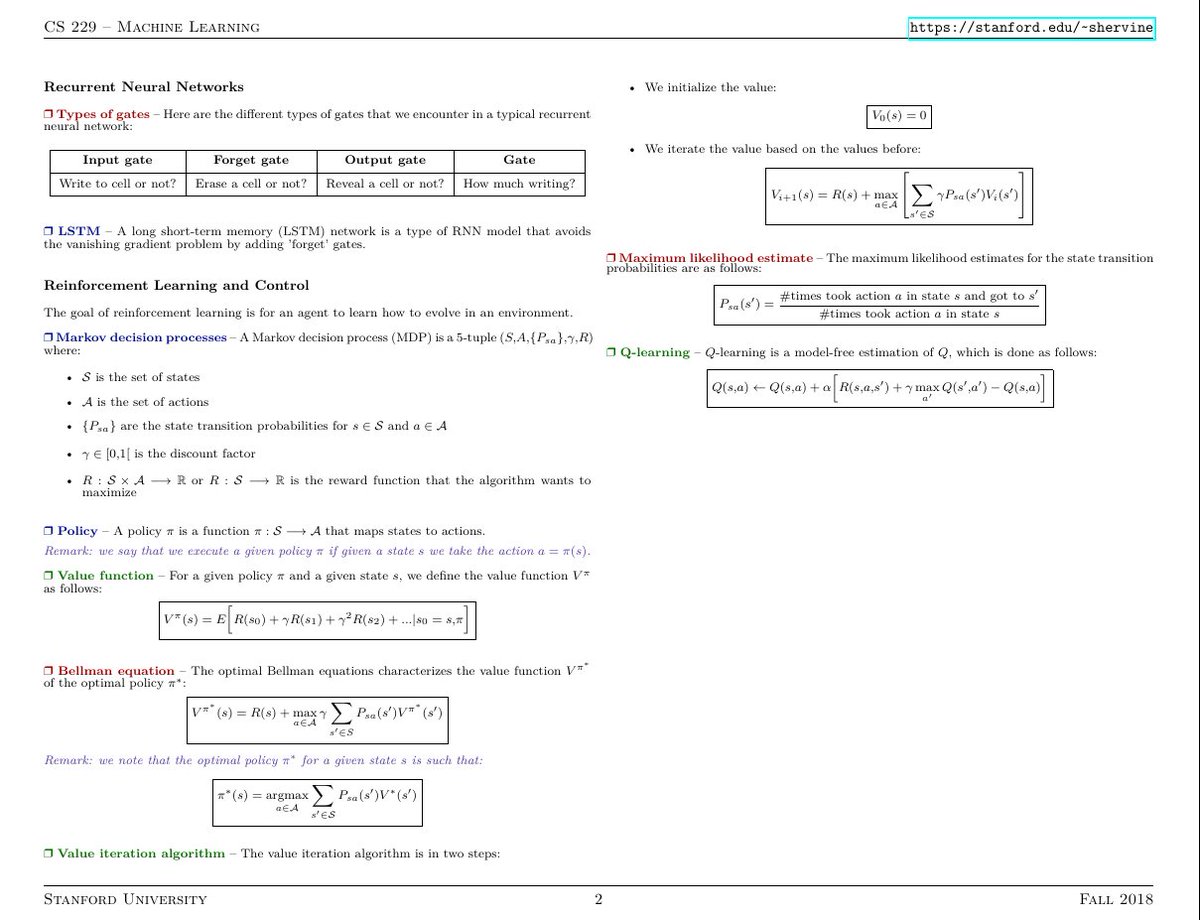The height and width of the screenshot is (920, 1200).
Task: Click the boxed argmax optimal policy formula
Action: click(317, 802)
